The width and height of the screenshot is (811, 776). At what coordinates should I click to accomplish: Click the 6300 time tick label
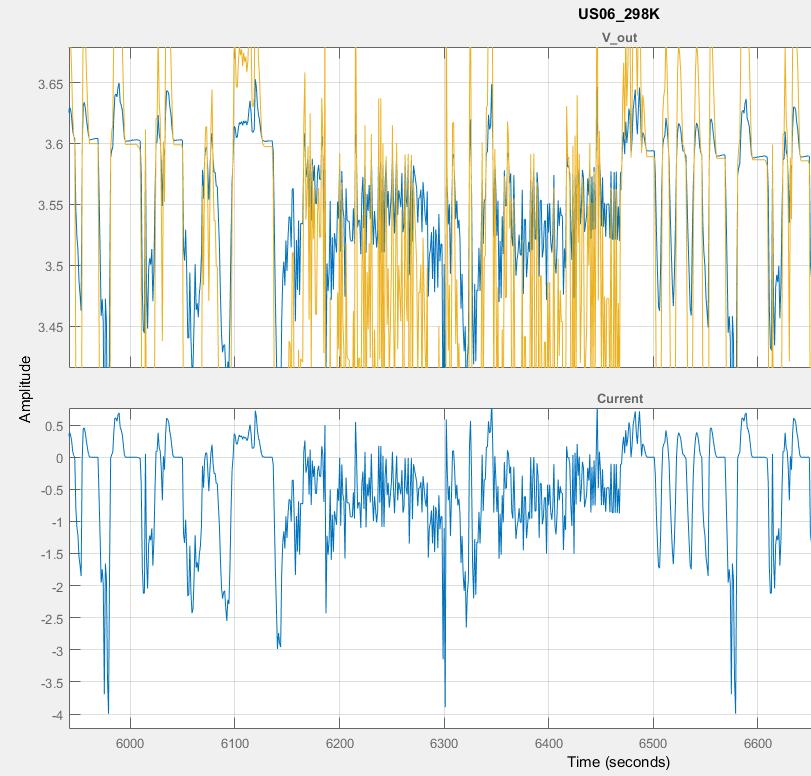tap(444, 743)
